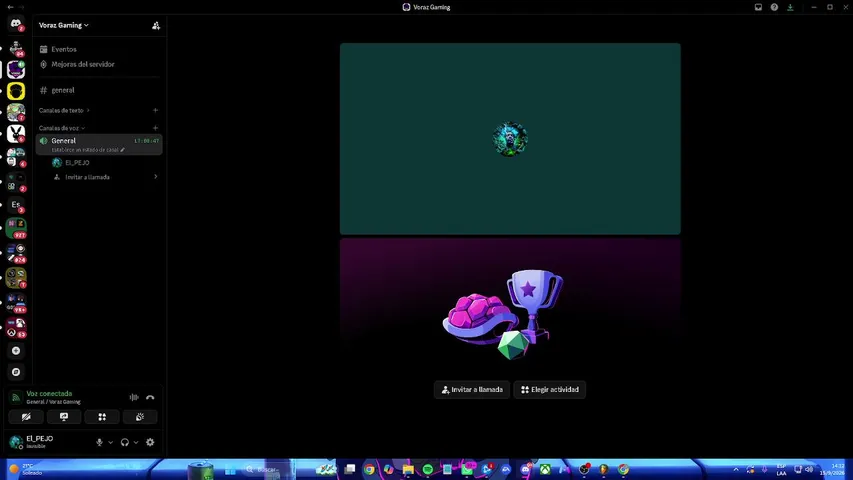The height and width of the screenshot is (480, 853).
Task: Open server folder with 927 badge
Action: coord(16,229)
